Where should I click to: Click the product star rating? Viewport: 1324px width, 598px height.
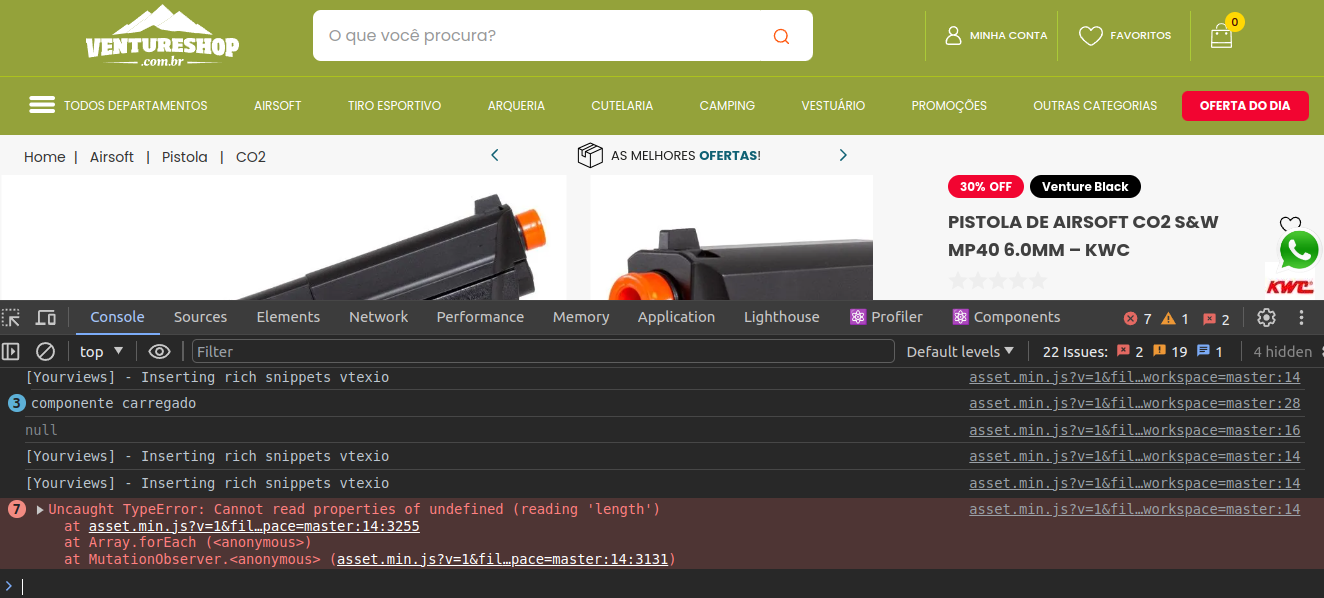pyautogui.click(x=997, y=281)
